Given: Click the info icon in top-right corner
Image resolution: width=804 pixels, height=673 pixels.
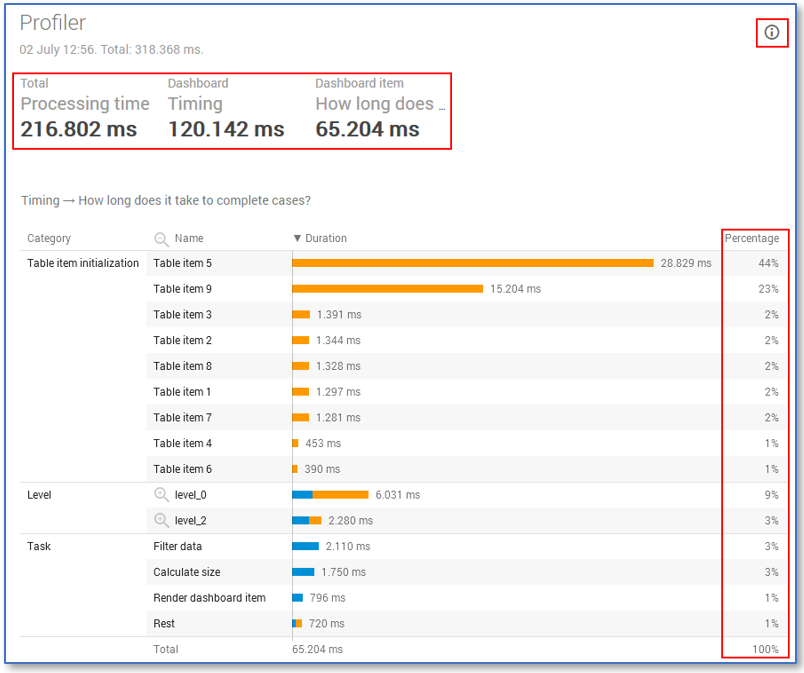Looking at the screenshot, I should pos(771,33).
